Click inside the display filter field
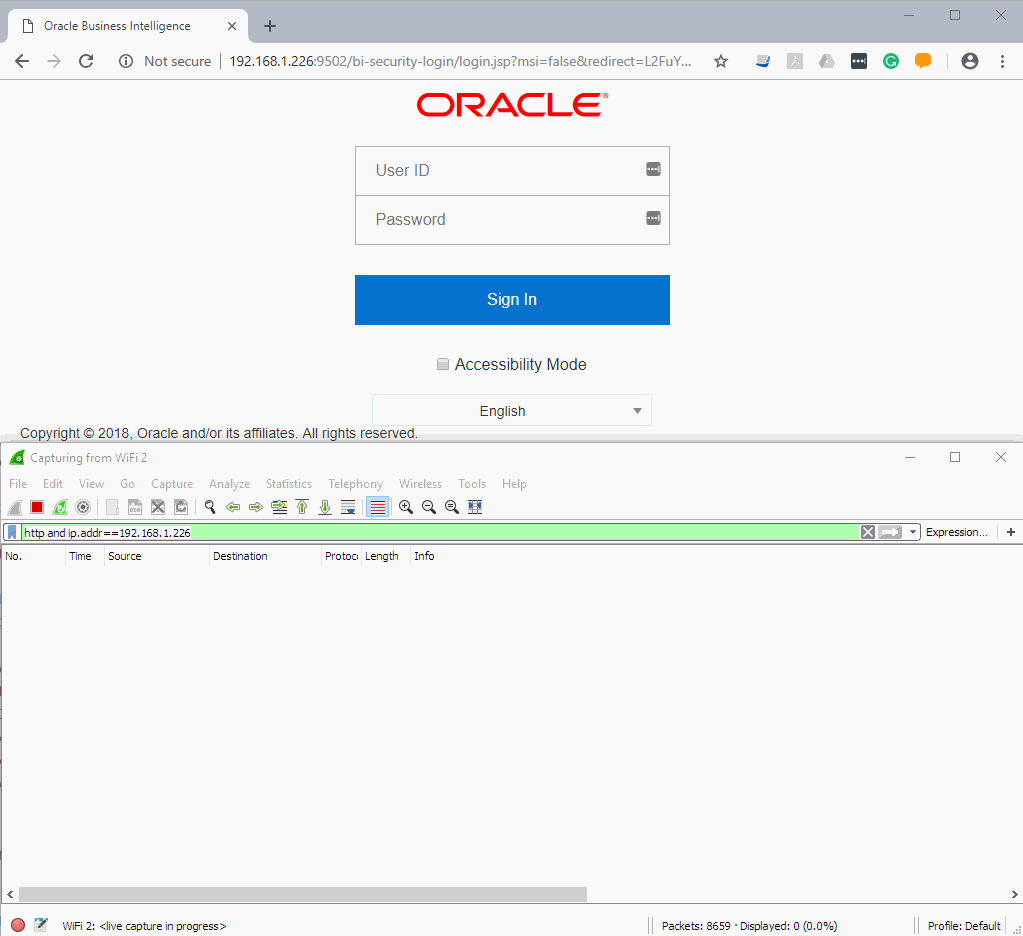 (x=440, y=532)
